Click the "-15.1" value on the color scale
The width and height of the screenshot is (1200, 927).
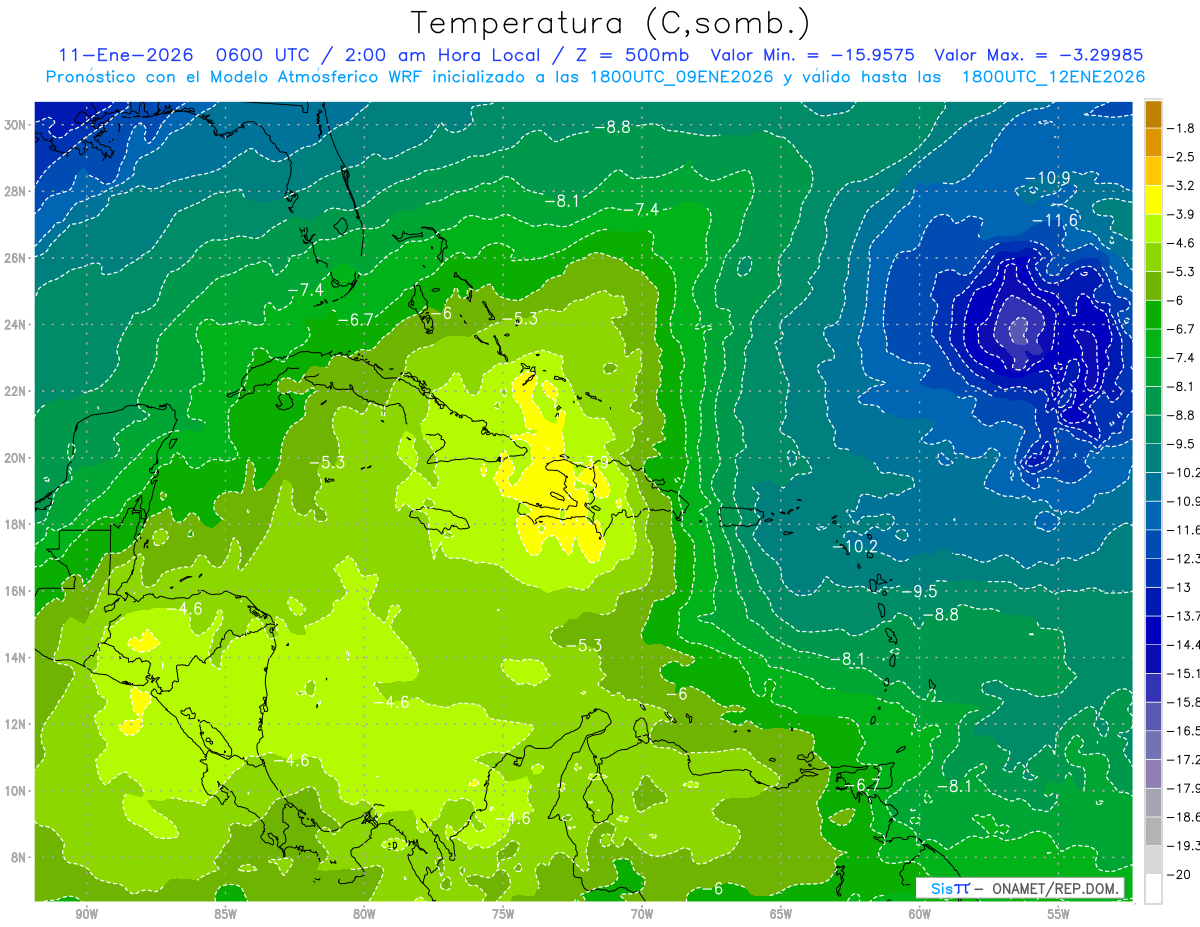tap(1184, 672)
